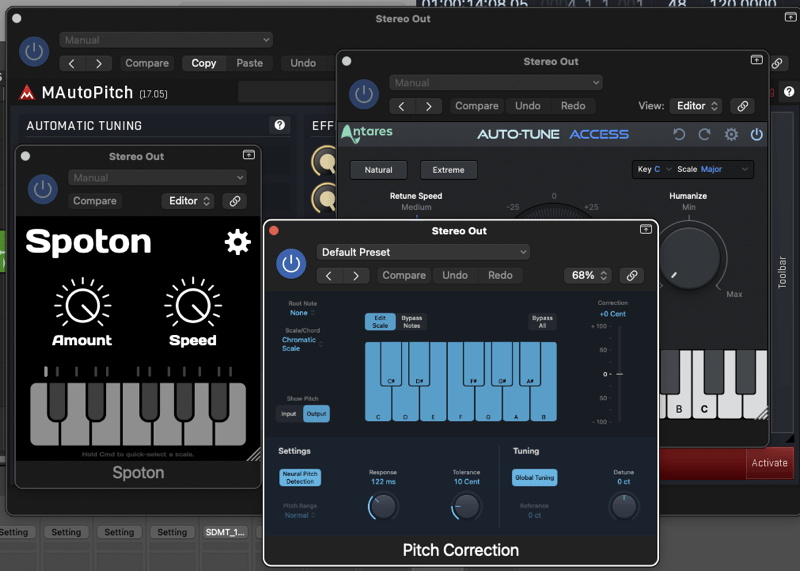Adjust Auto-Tune Humanize knob

click(x=689, y=258)
